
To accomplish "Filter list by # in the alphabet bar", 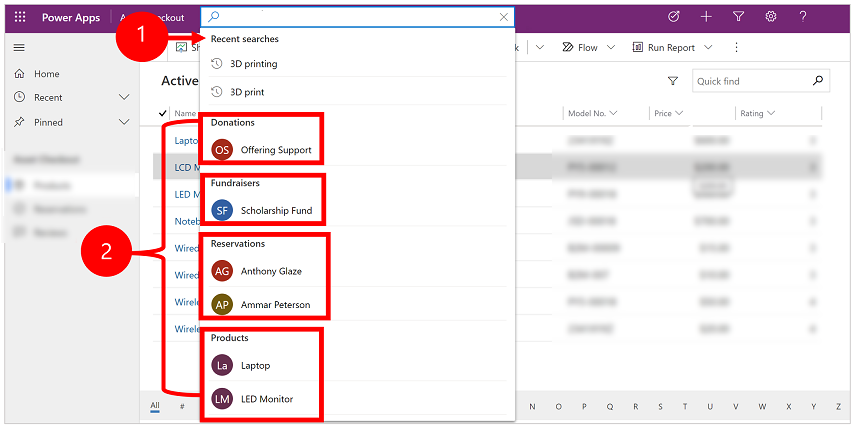I will tap(183, 407).
